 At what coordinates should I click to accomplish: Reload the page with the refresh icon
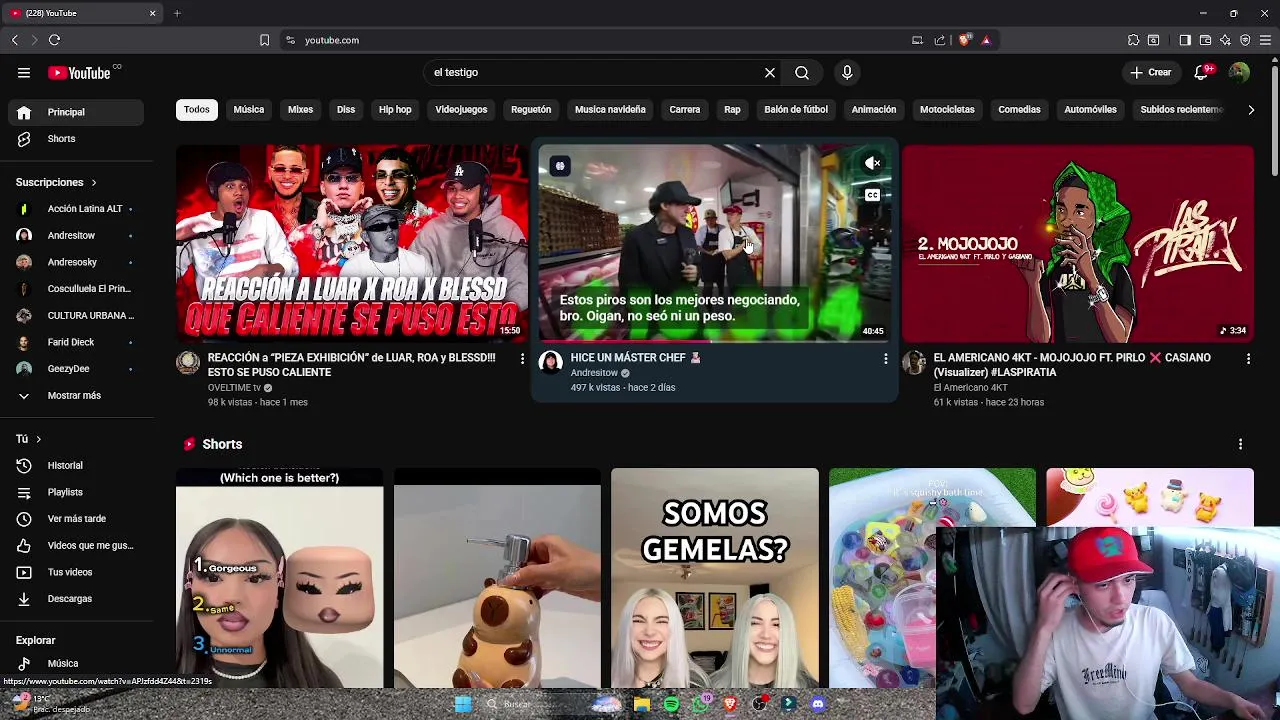pyautogui.click(x=54, y=40)
